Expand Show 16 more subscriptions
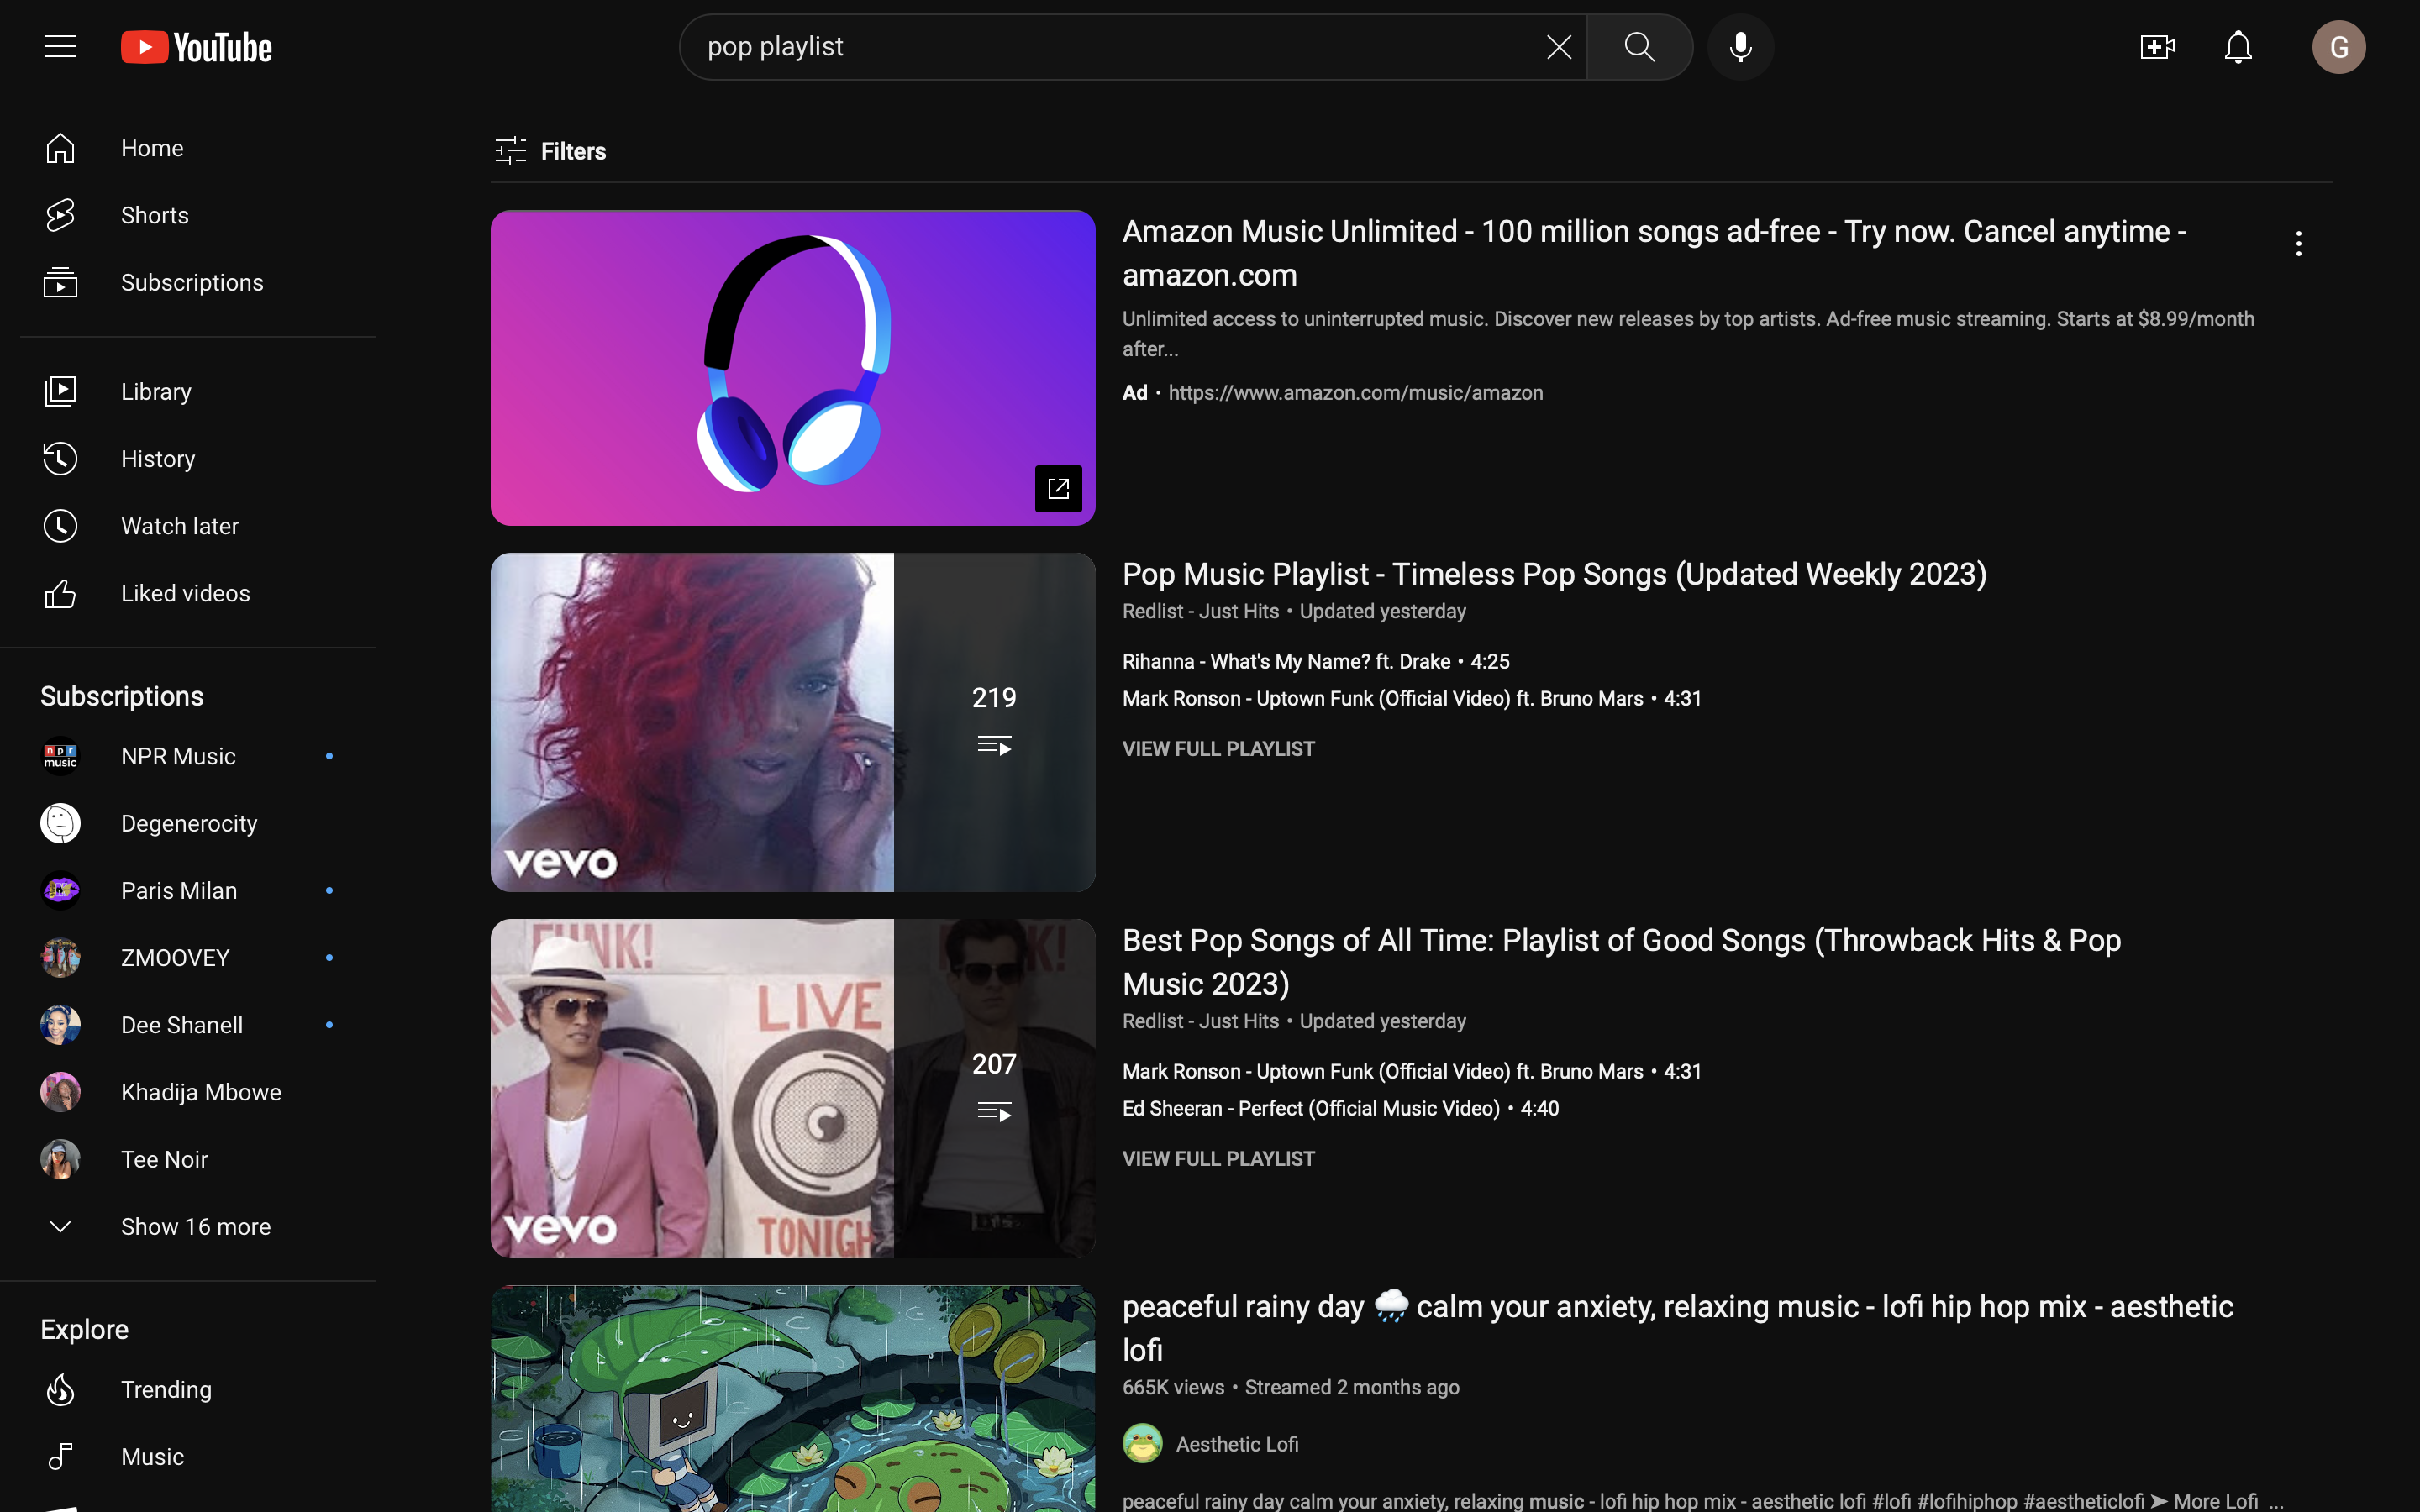 [195, 1226]
